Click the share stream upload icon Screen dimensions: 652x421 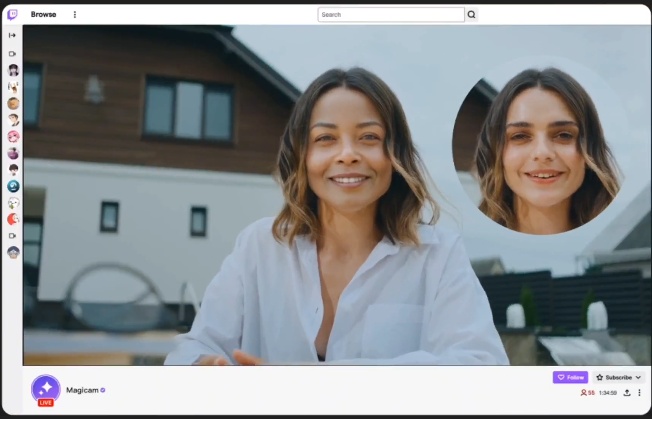coord(627,393)
